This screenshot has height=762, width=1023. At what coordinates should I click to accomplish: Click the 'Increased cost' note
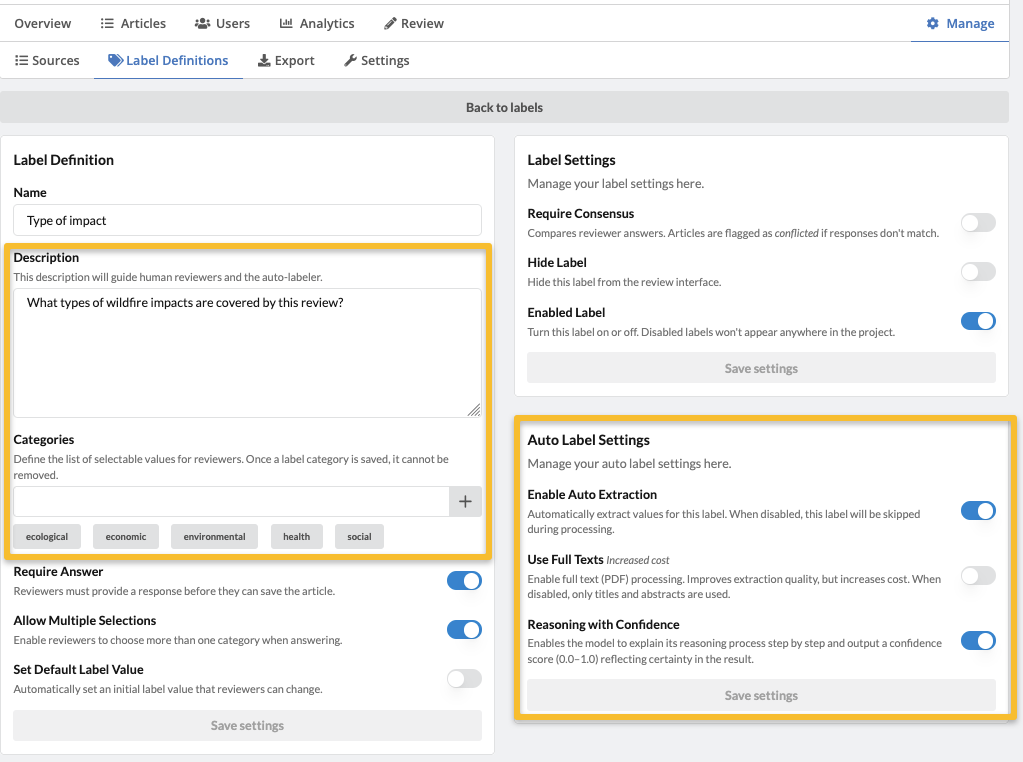point(637,560)
